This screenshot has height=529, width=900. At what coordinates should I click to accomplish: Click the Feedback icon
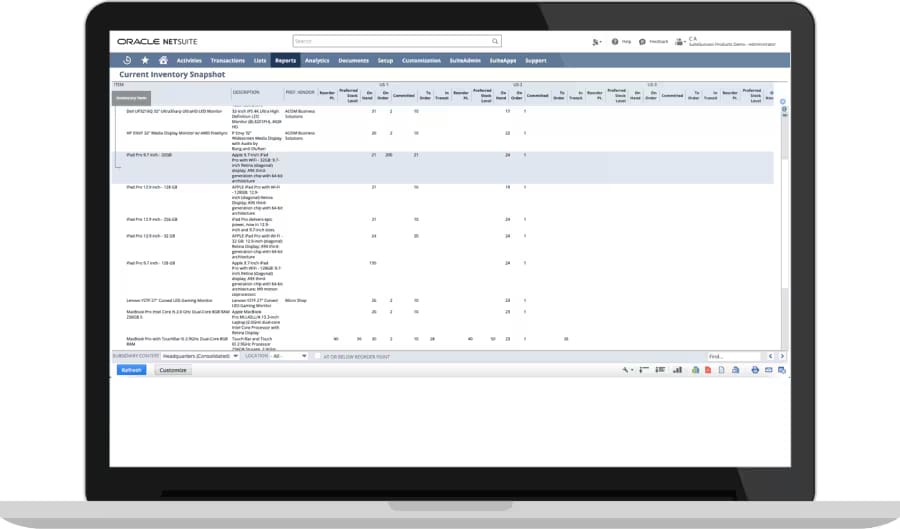pyautogui.click(x=643, y=42)
